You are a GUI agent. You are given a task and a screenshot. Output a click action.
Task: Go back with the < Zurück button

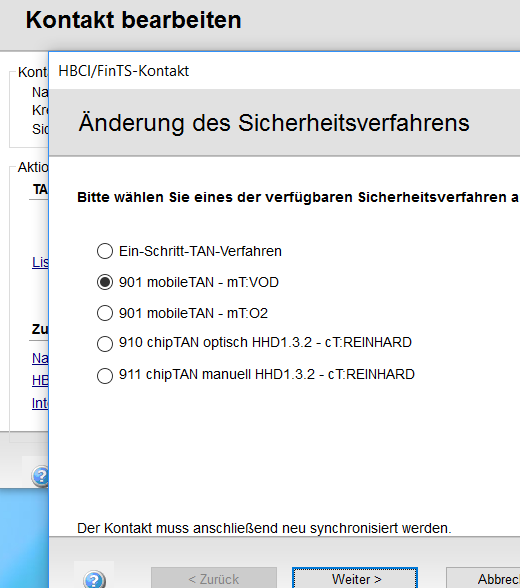click(214, 579)
